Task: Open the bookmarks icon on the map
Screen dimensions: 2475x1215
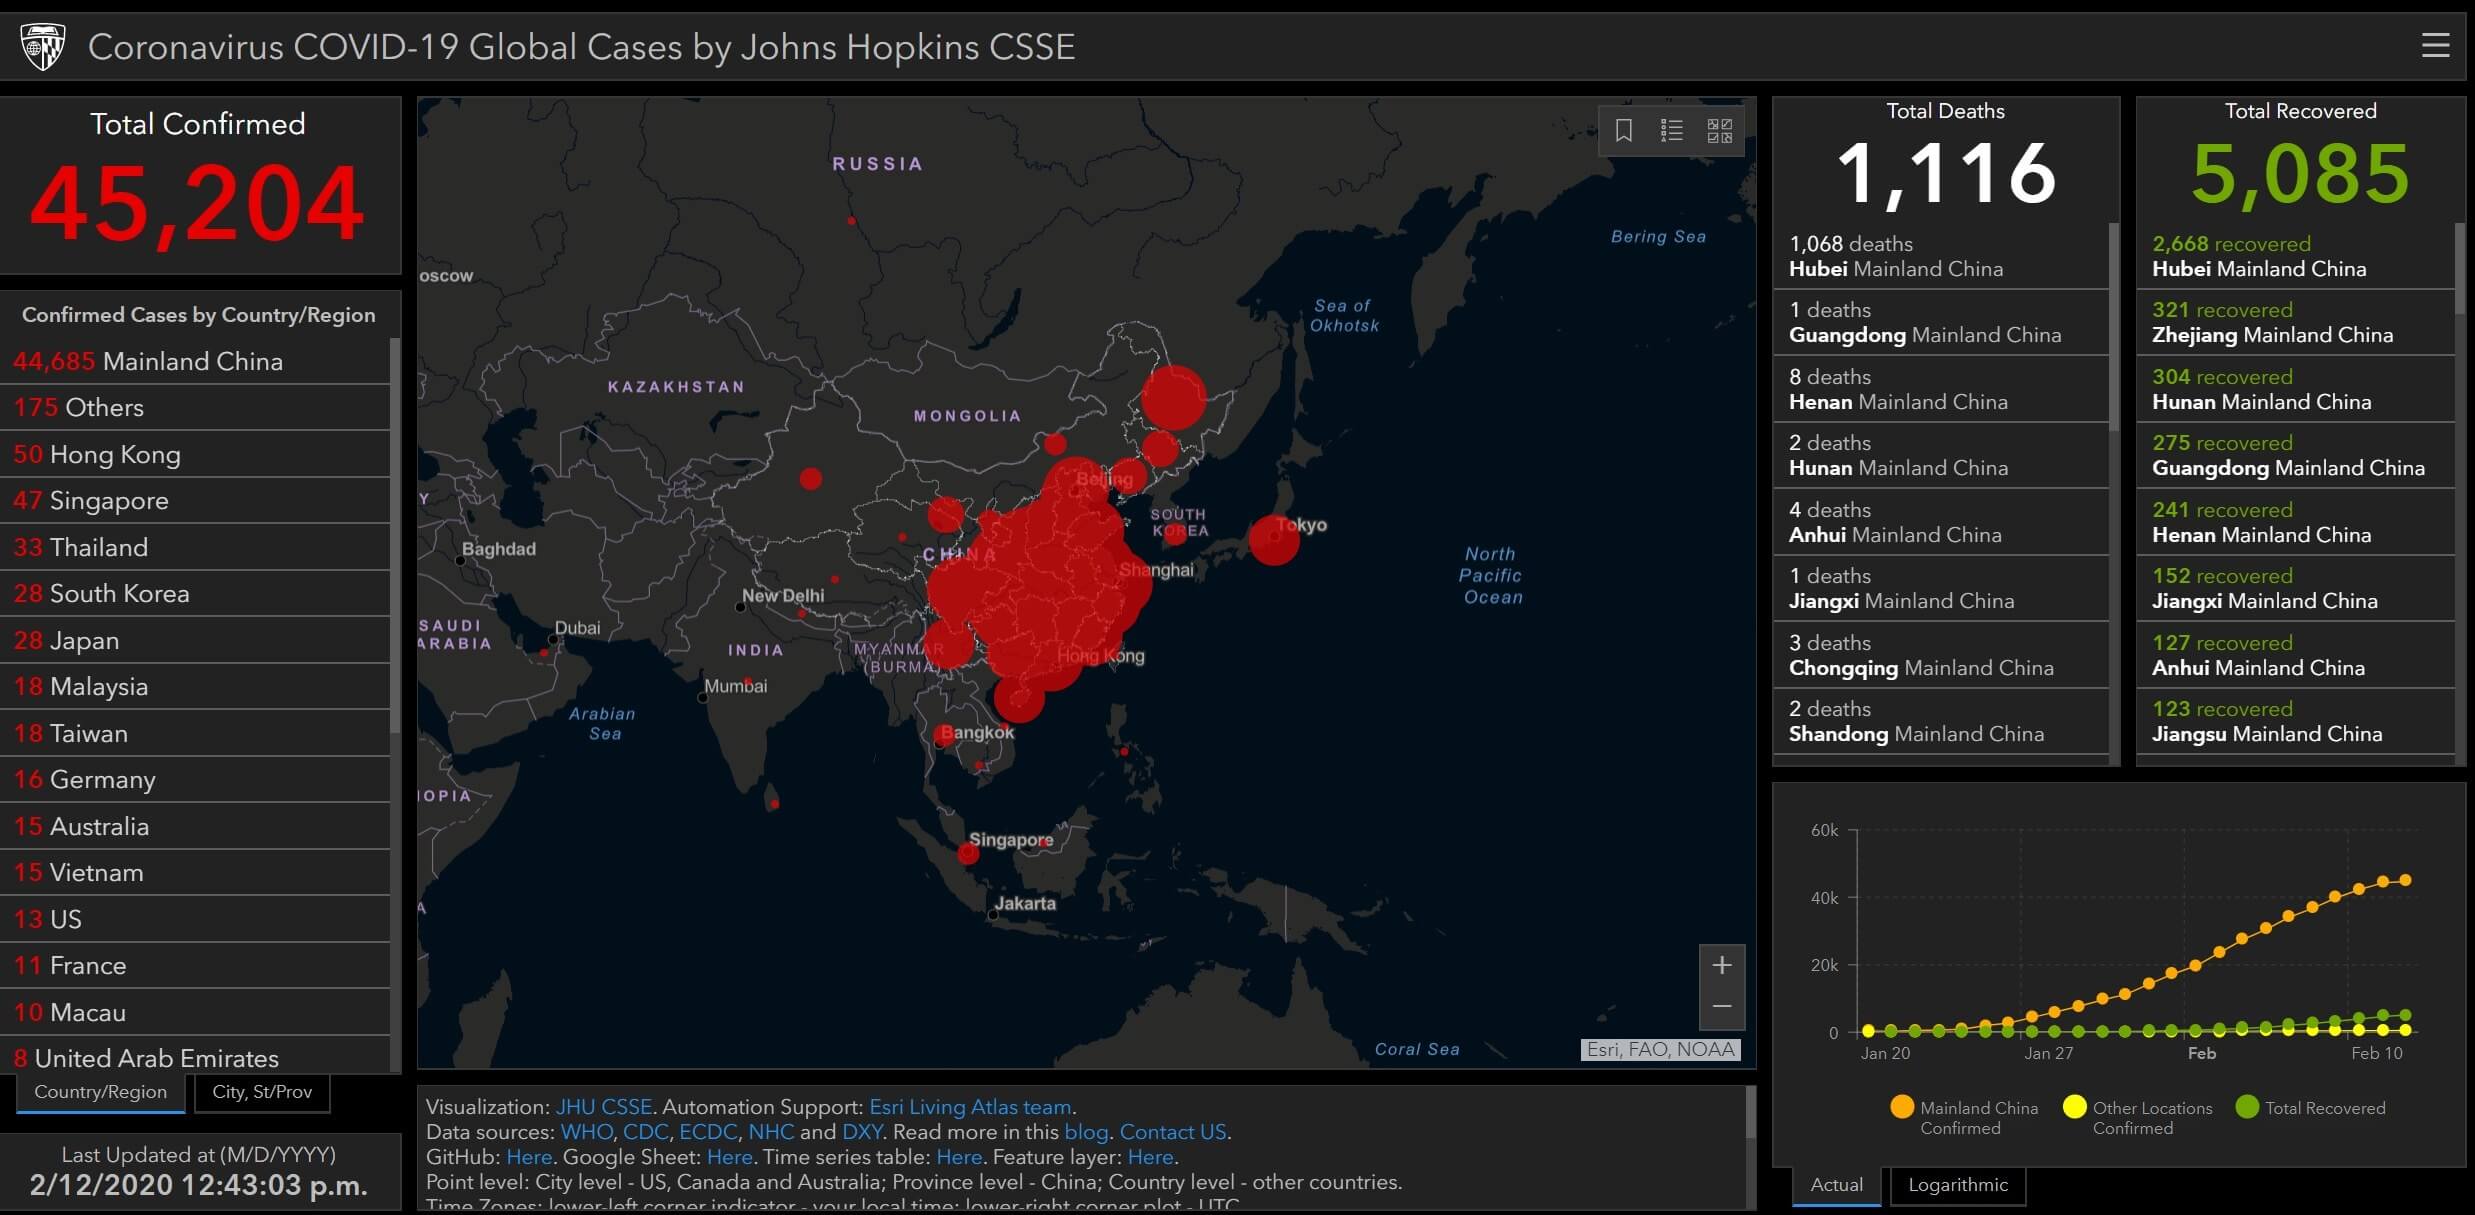Action: tap(1624, 130)
